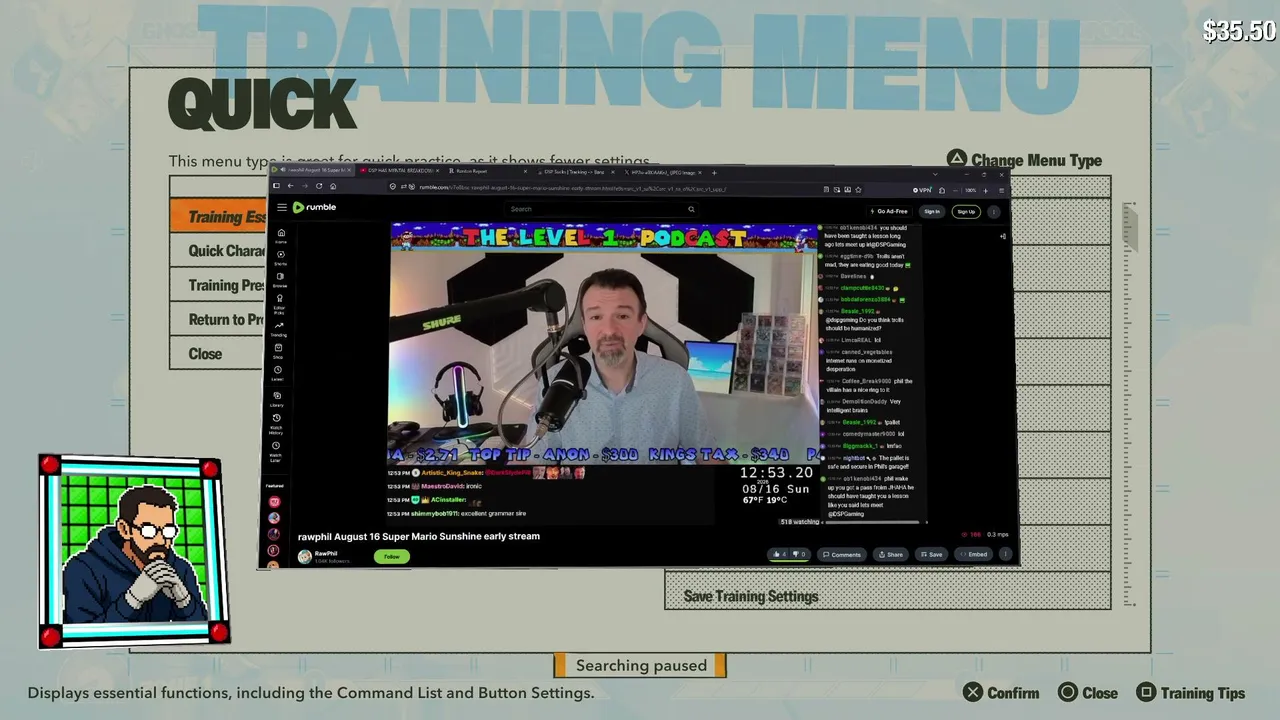Open Latest in Rumble sidebar
Screen dimensions: 1280x720
pos(278,373)
